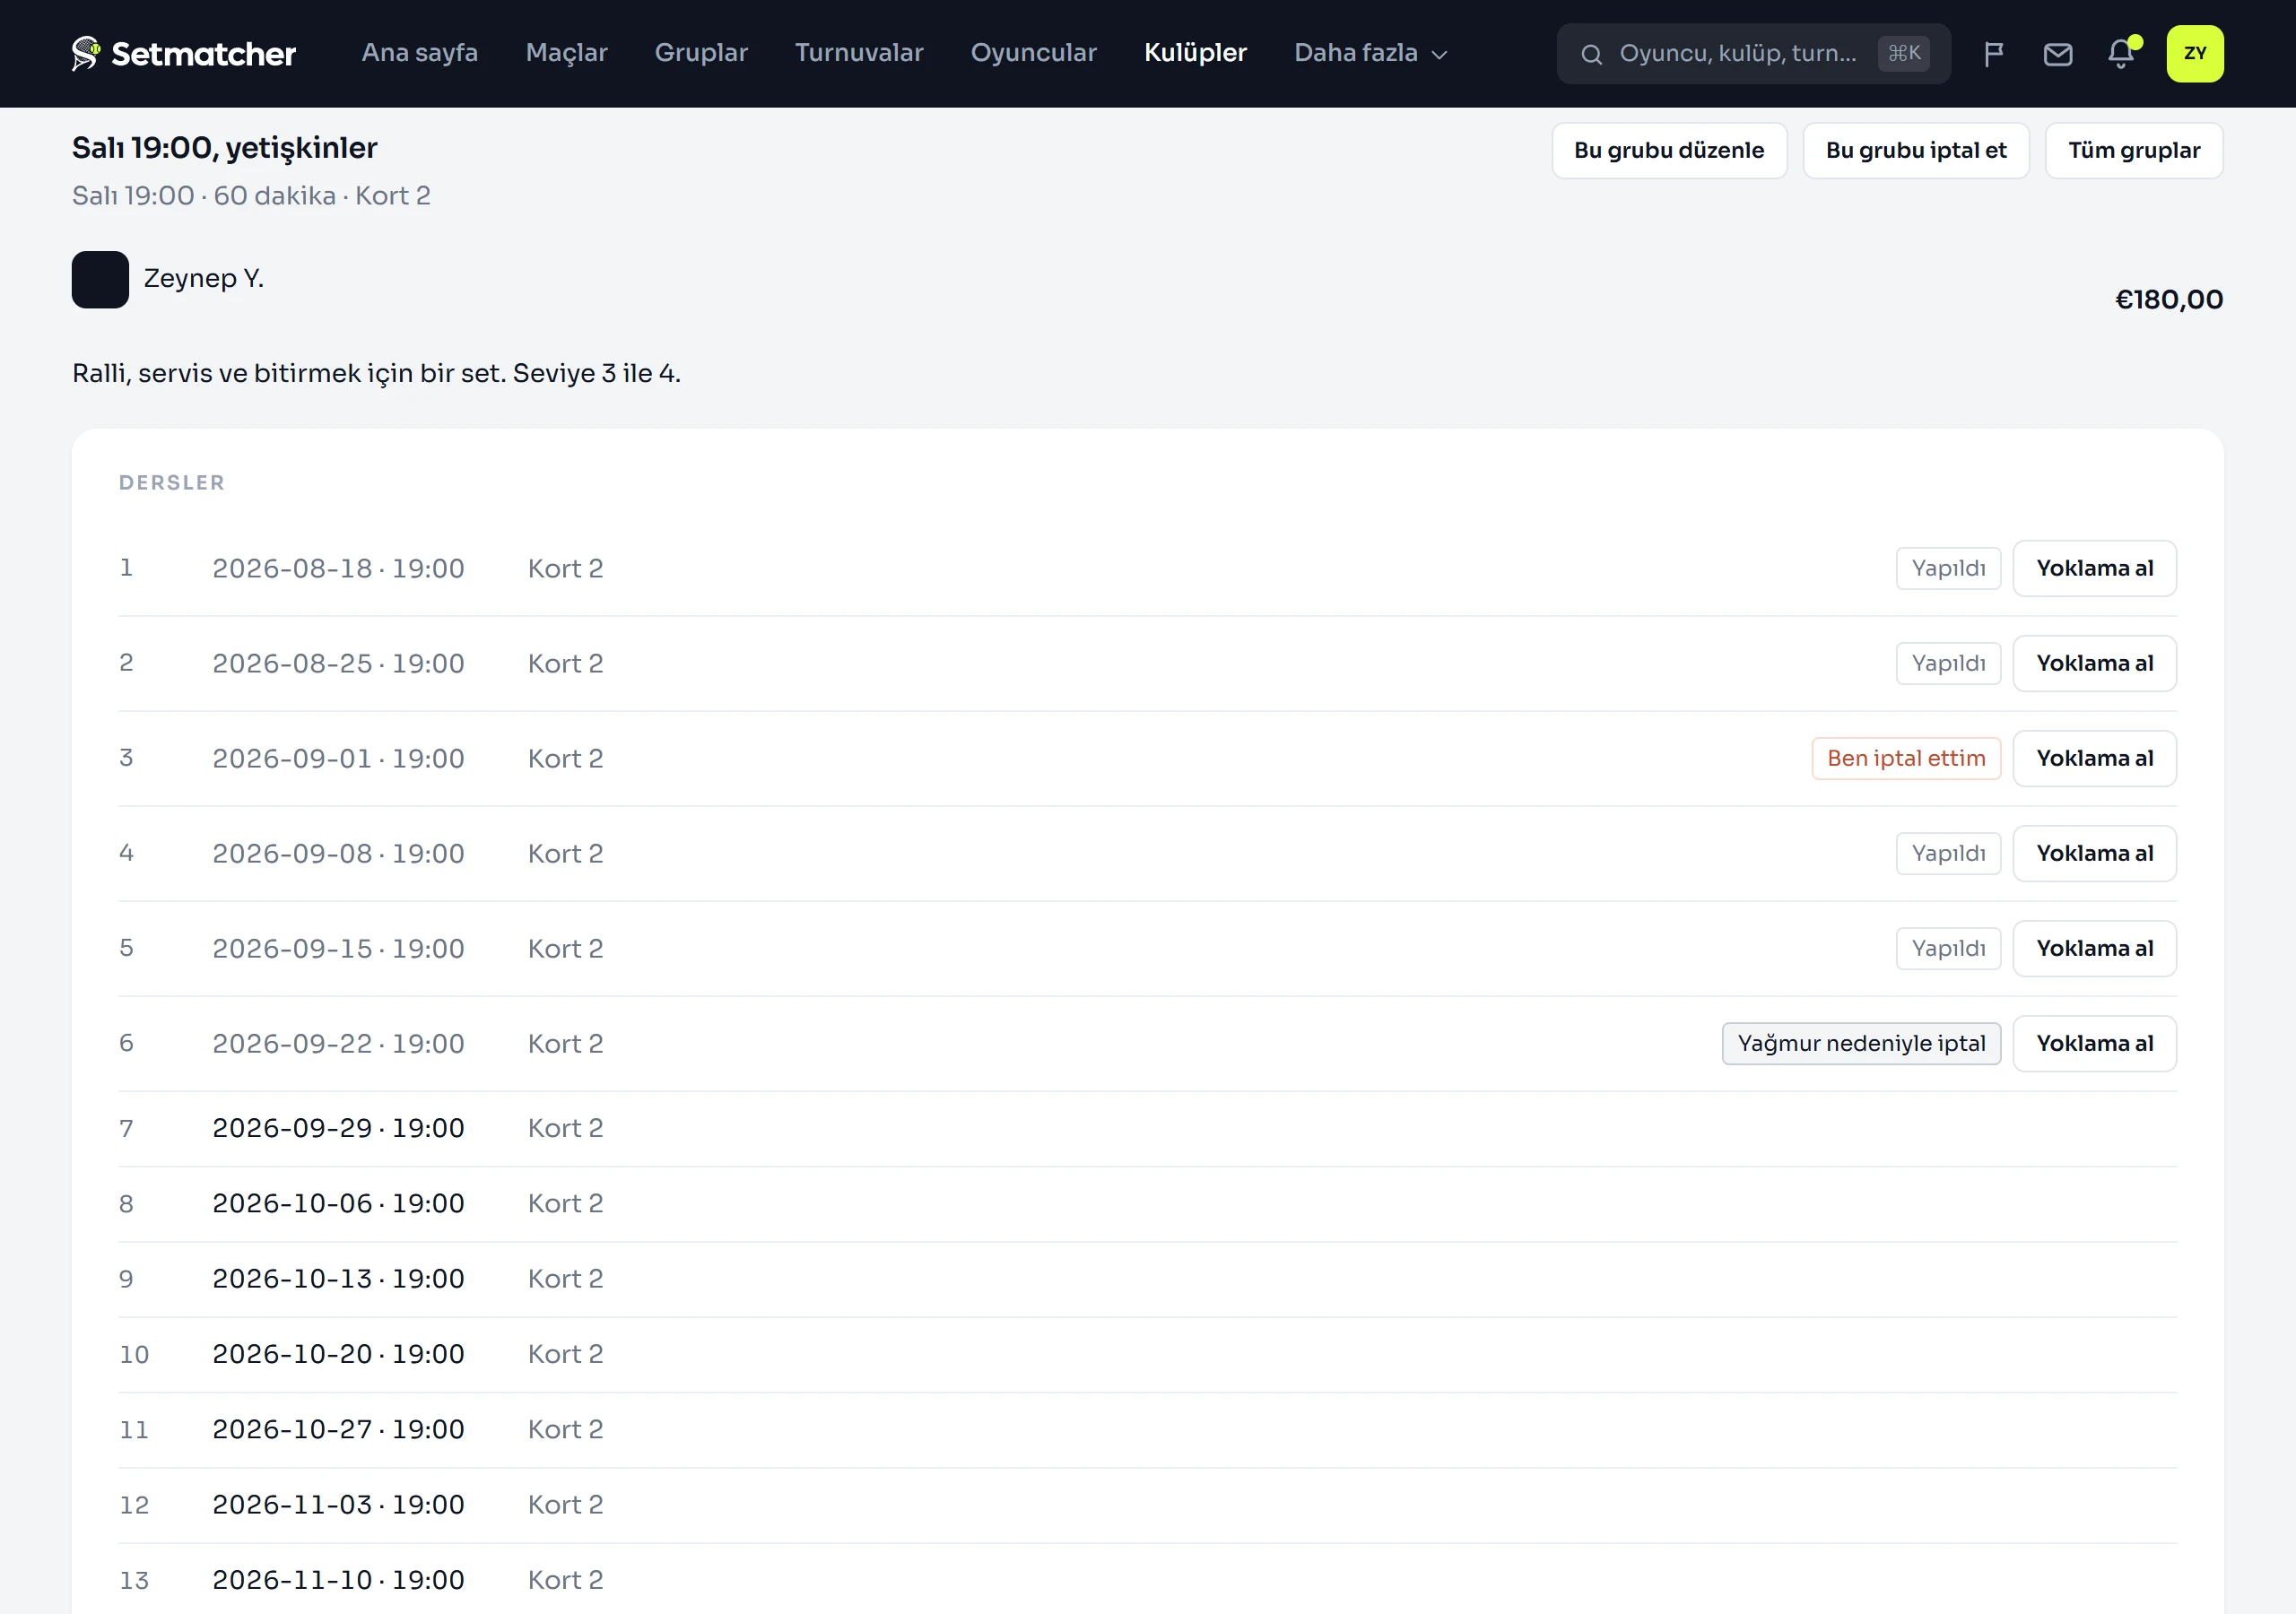Expand the Daha fazla menu

click(x=1370, y=53)
